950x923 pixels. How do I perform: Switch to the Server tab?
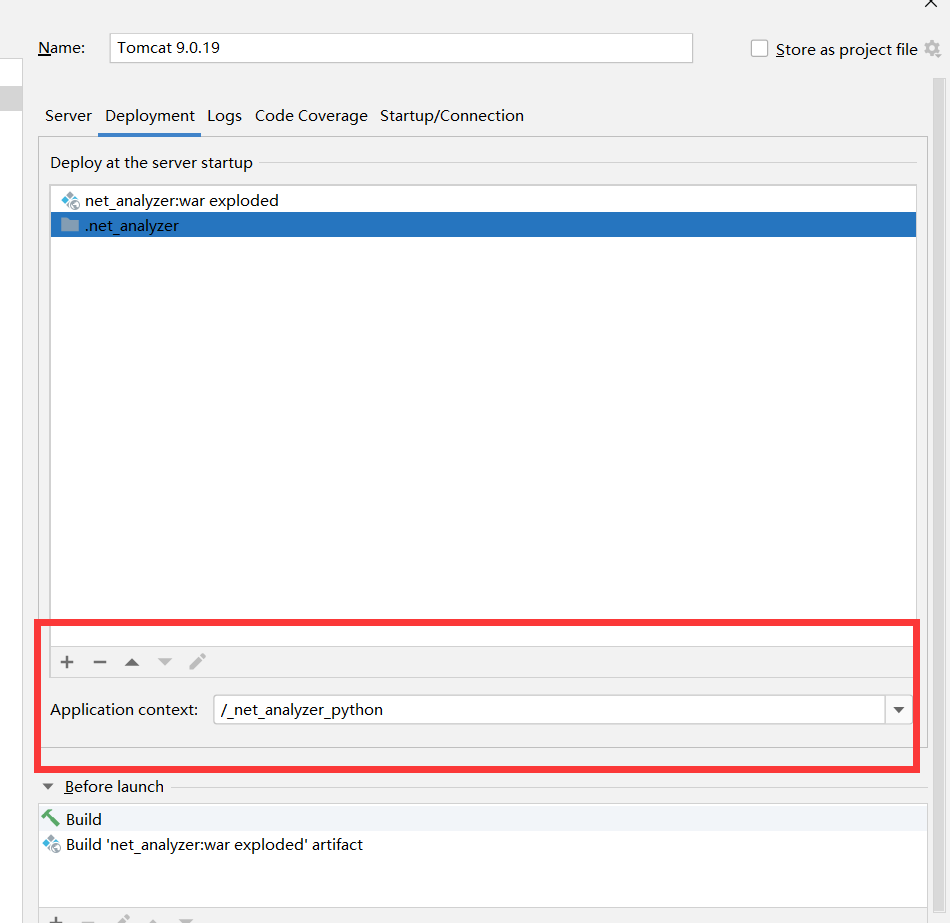tap(68, 116)
